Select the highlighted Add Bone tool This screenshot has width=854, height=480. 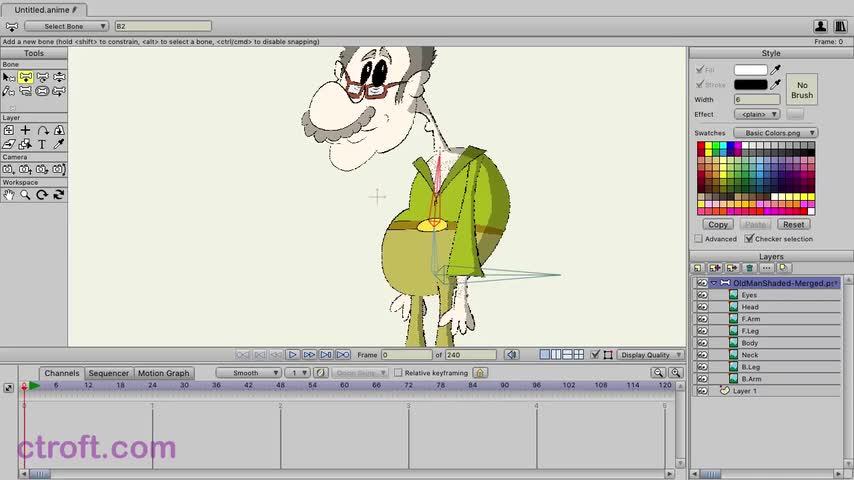26,77
